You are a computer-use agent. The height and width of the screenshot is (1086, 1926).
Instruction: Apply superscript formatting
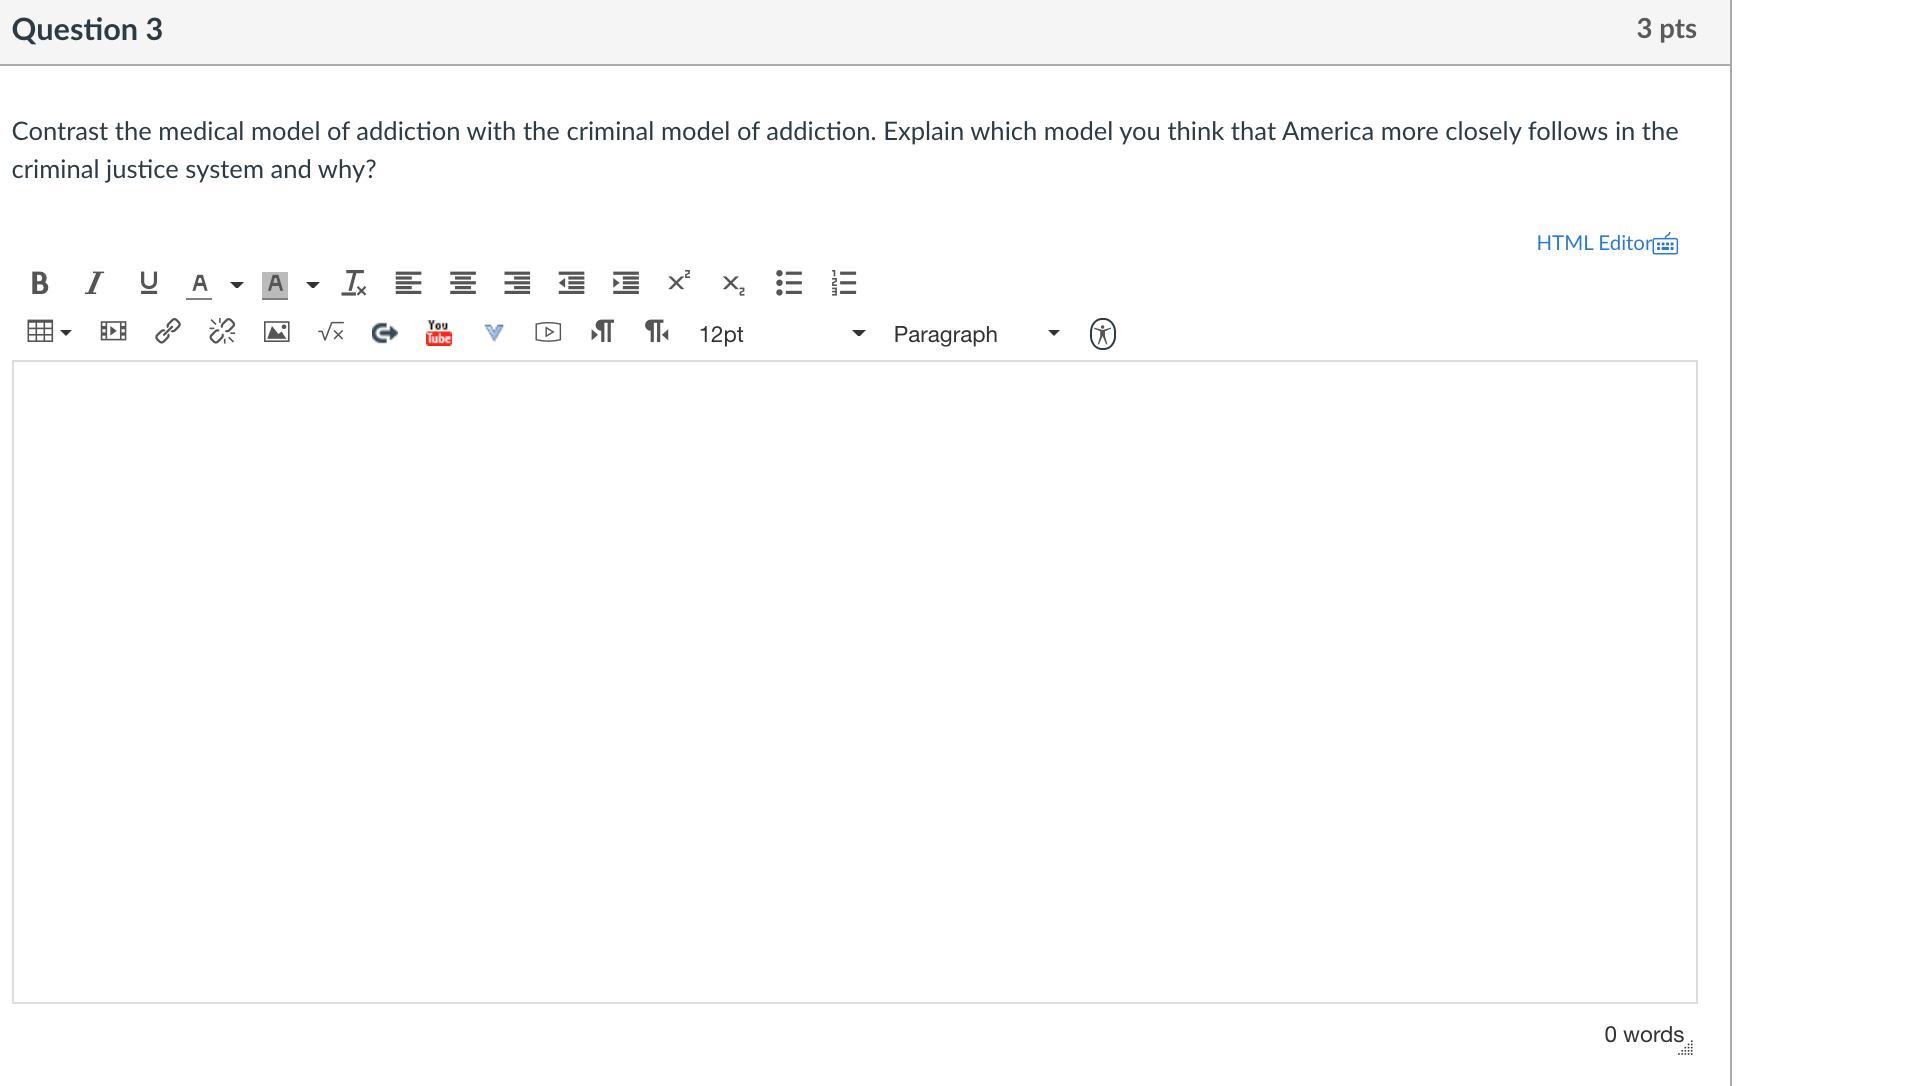[x=679, y=283]
